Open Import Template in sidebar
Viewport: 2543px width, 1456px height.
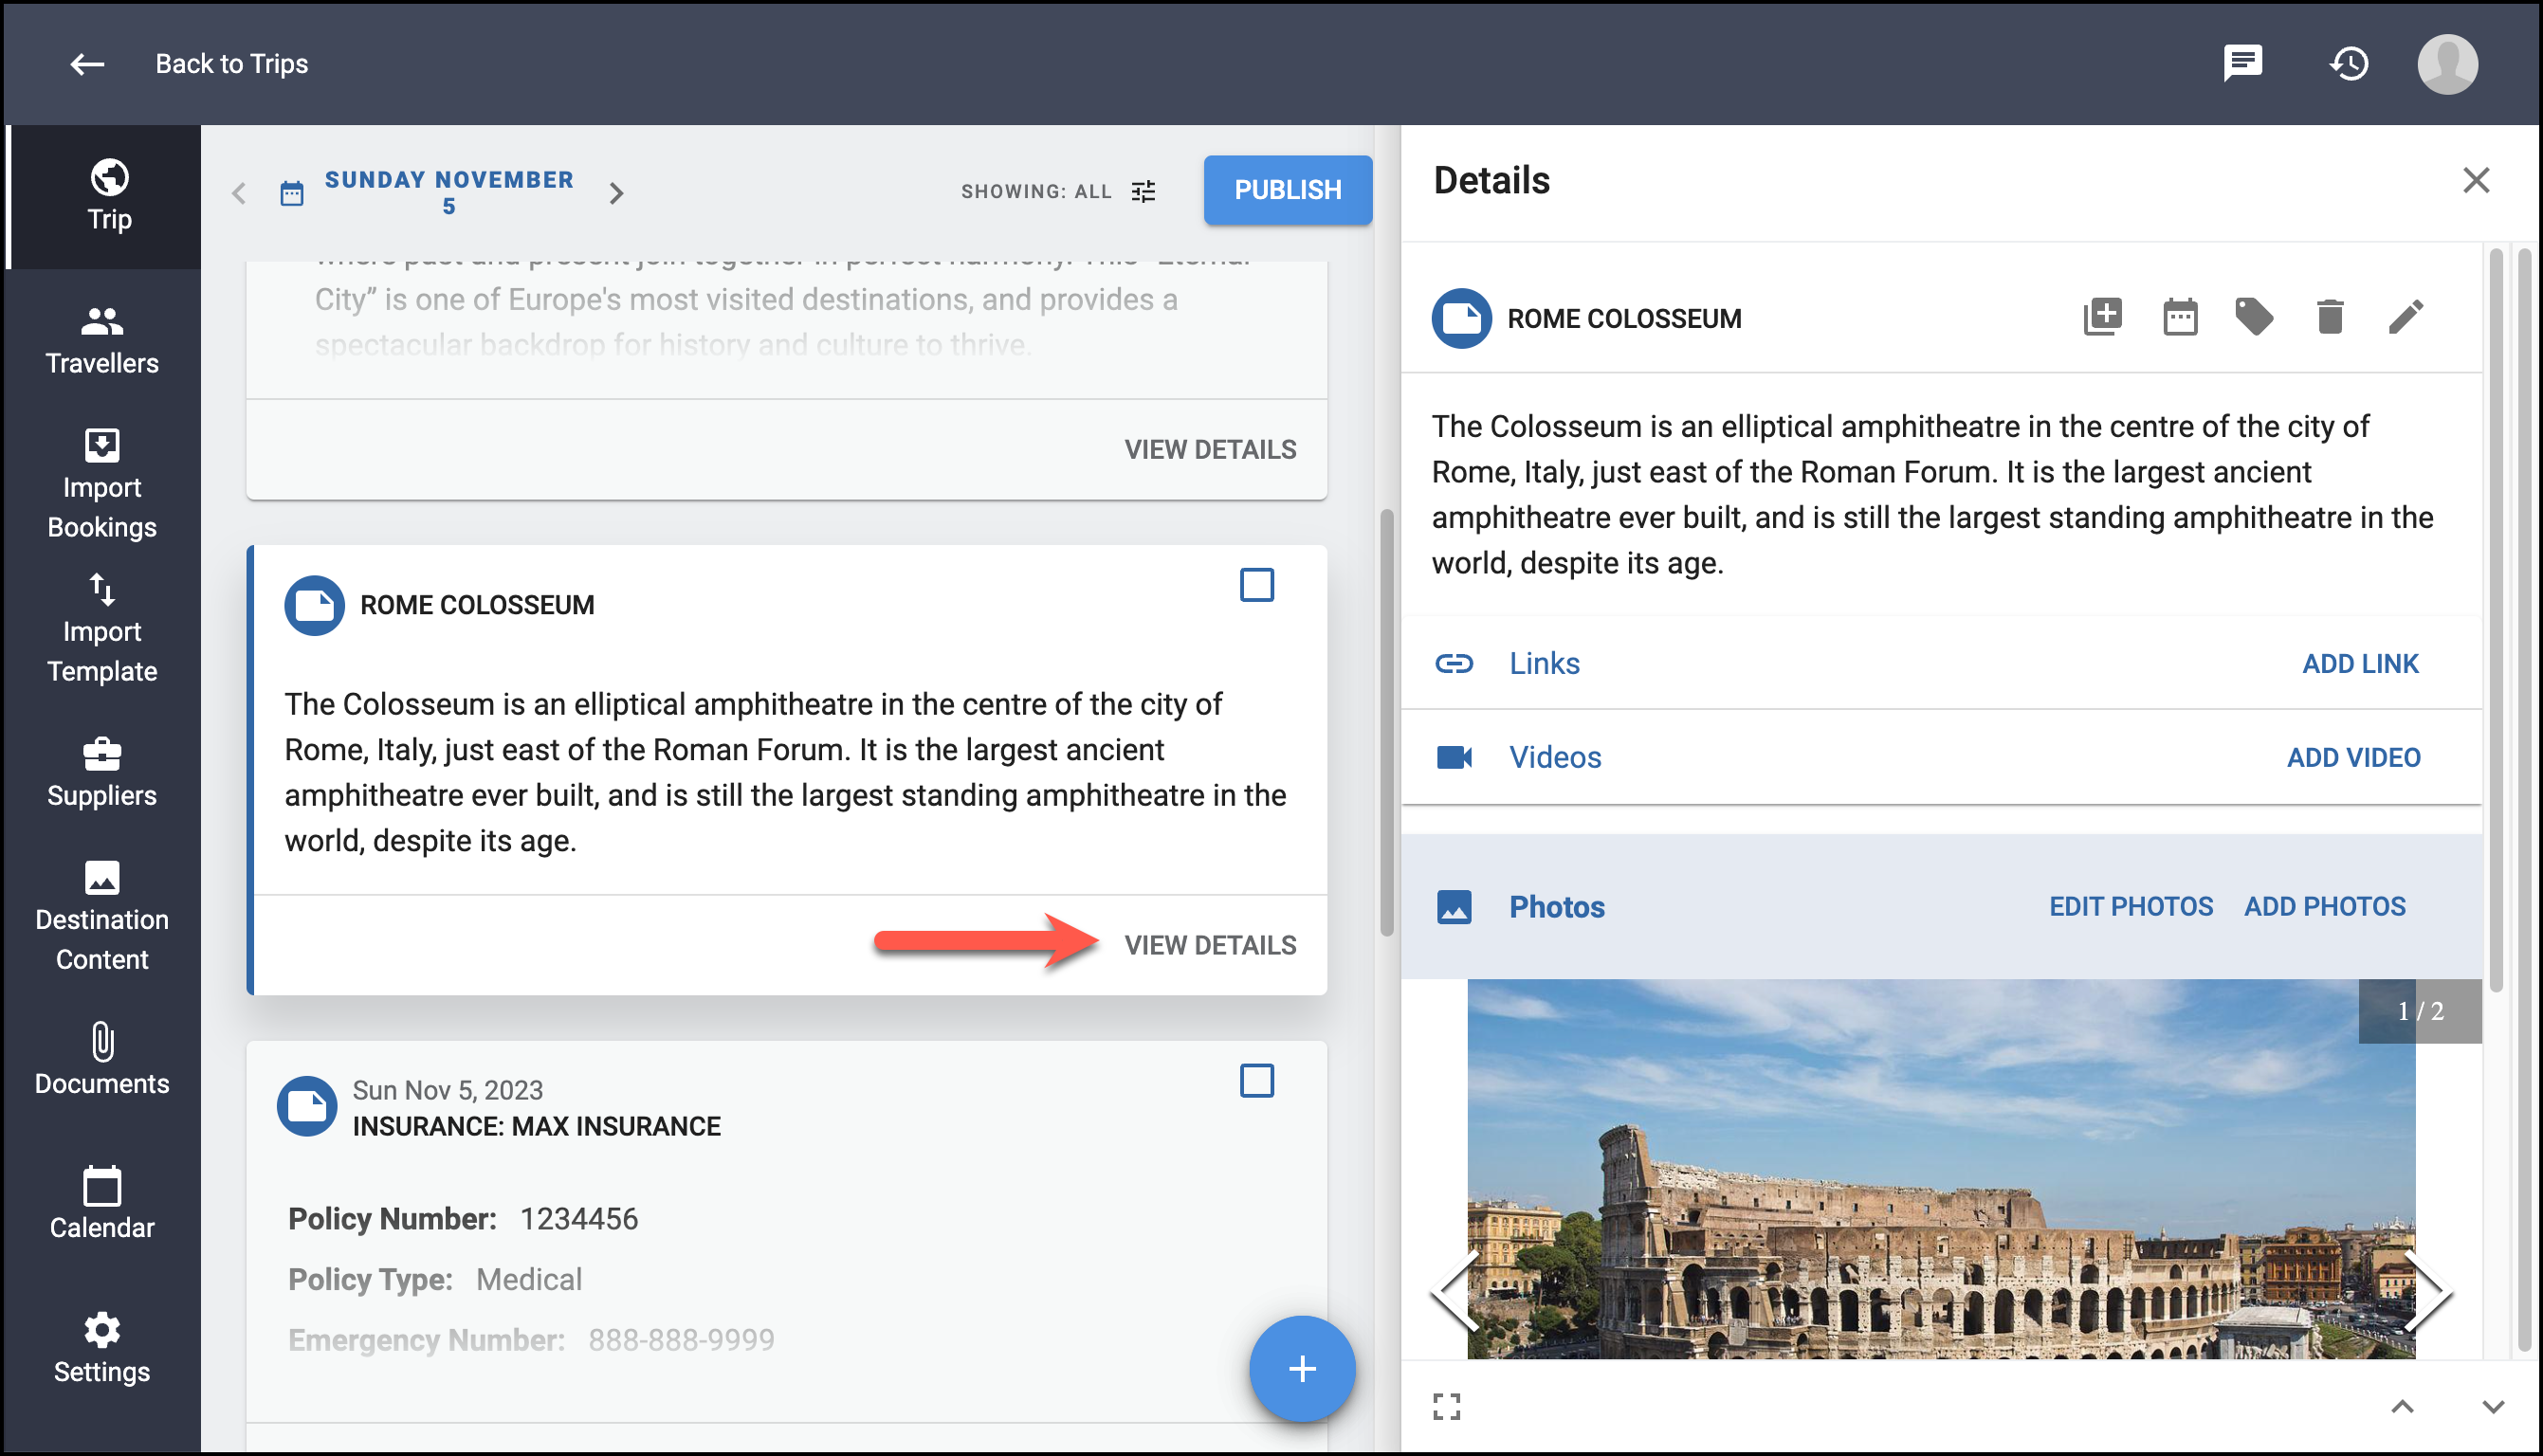[x=102, y=628]
